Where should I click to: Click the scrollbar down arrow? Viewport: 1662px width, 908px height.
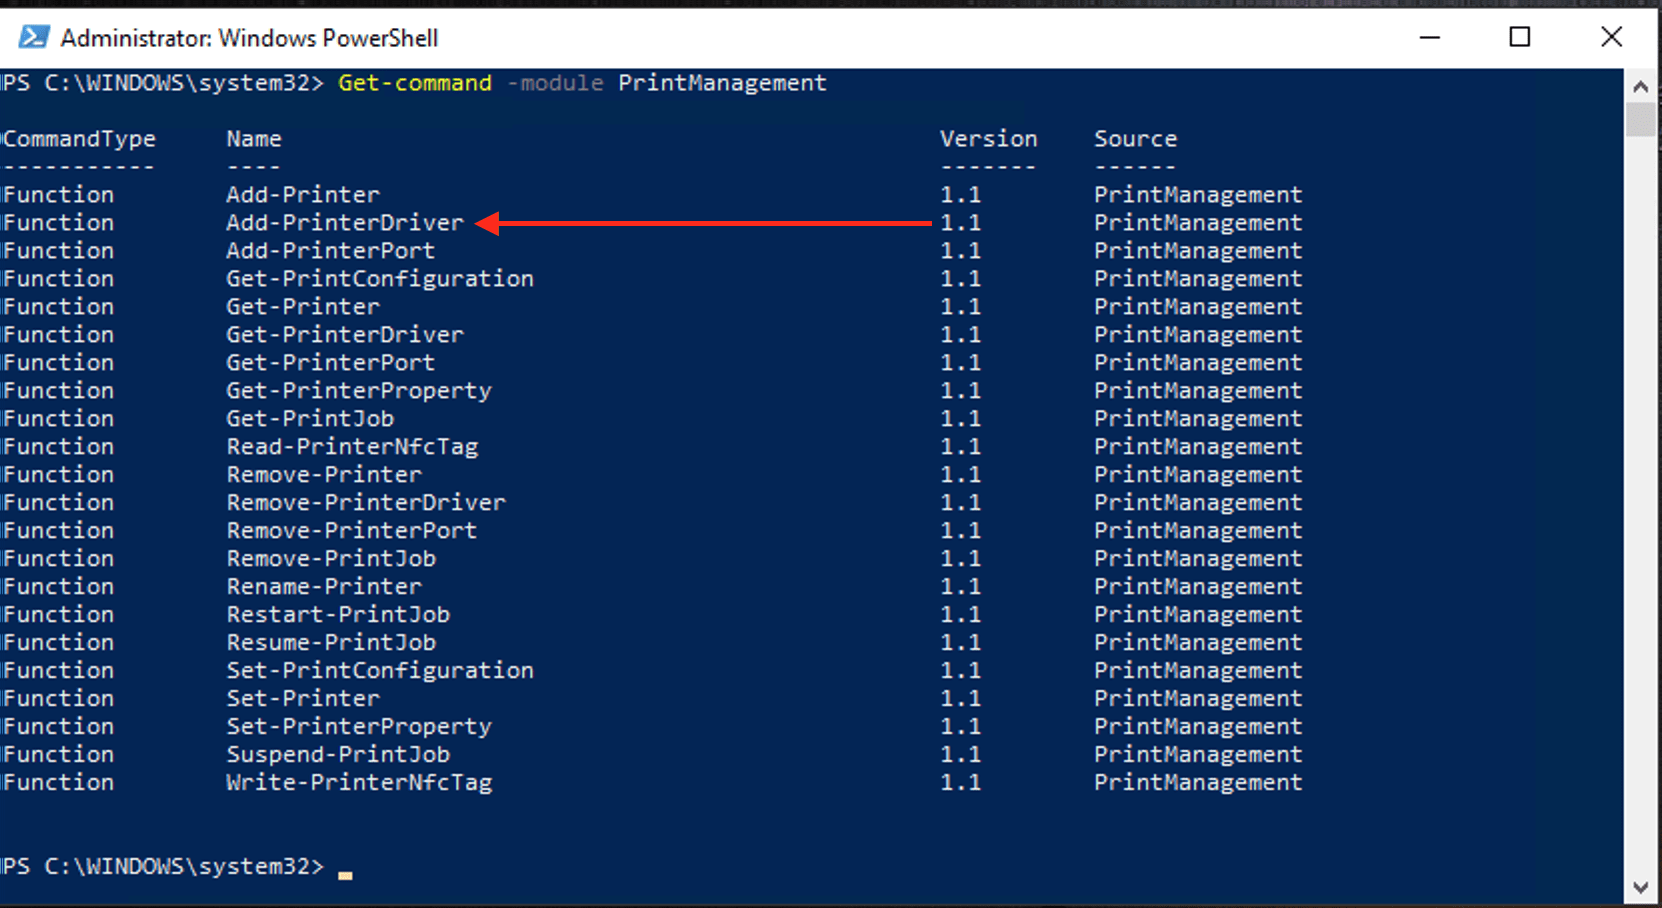(x=1640, y=887)
